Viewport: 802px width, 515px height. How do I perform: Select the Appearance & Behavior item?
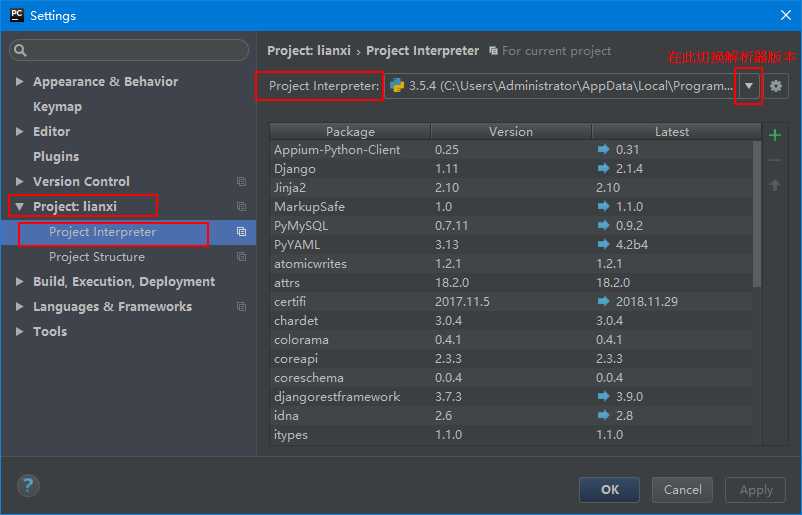tap(105, 81)
